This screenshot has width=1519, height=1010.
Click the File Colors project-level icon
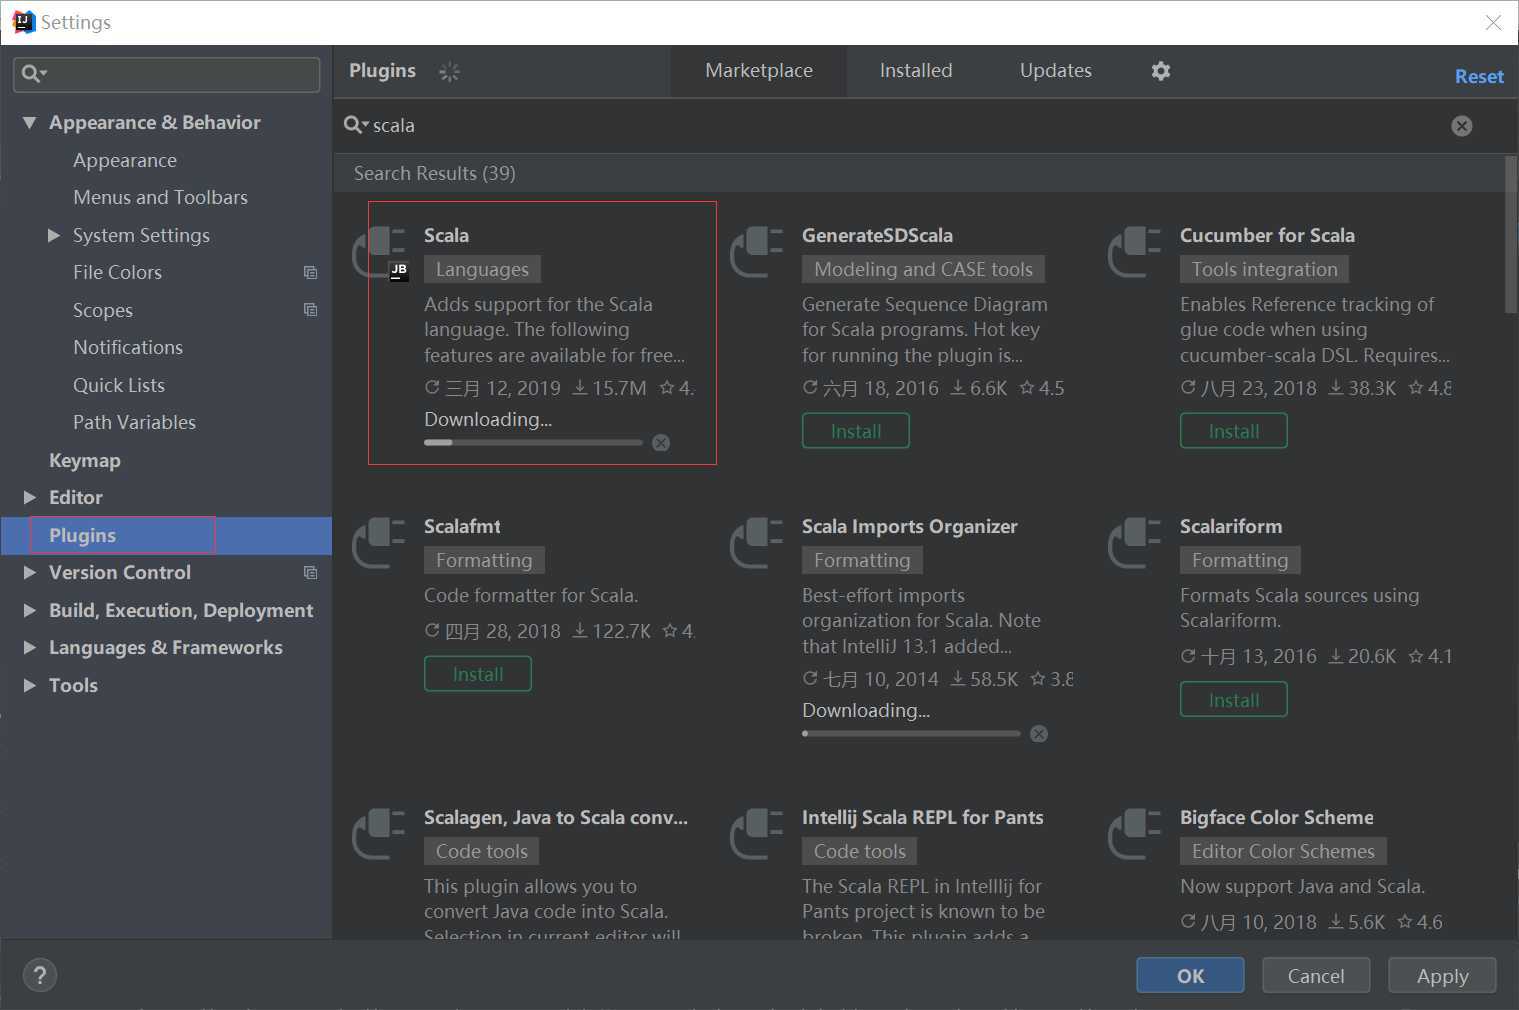(x=310, y=272)
